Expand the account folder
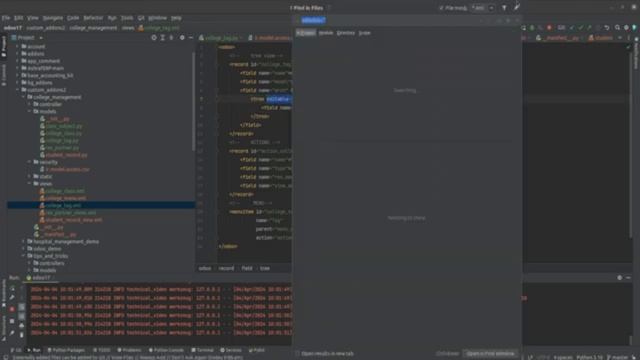Viewport: 640px width, 360px height. click(18, 47)
